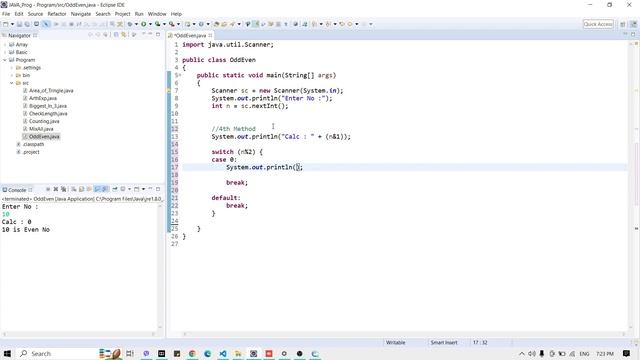640x360 pixels.
Task: Click Remove Launch X icon in Console
Action: [56, 189]
